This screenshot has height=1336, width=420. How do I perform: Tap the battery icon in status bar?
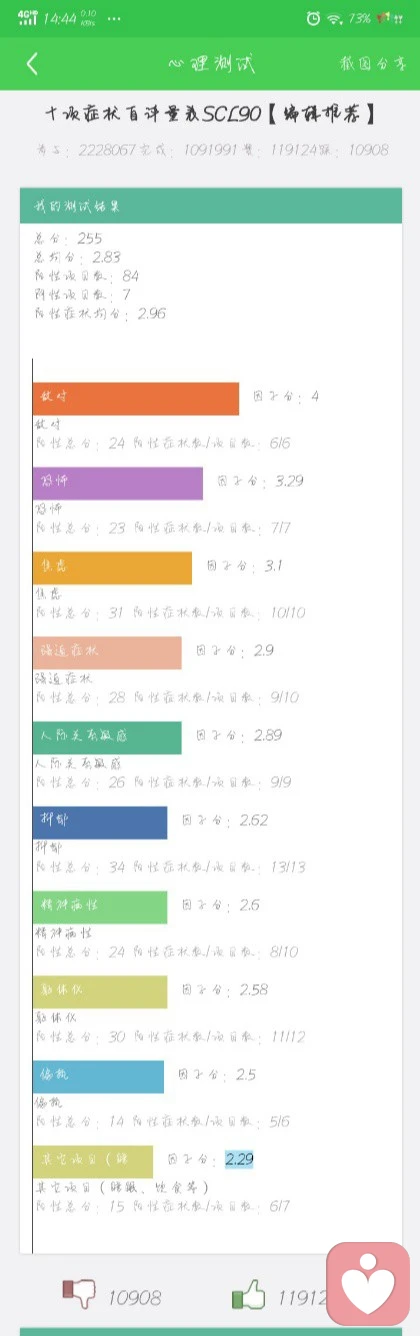click(387, 19)
